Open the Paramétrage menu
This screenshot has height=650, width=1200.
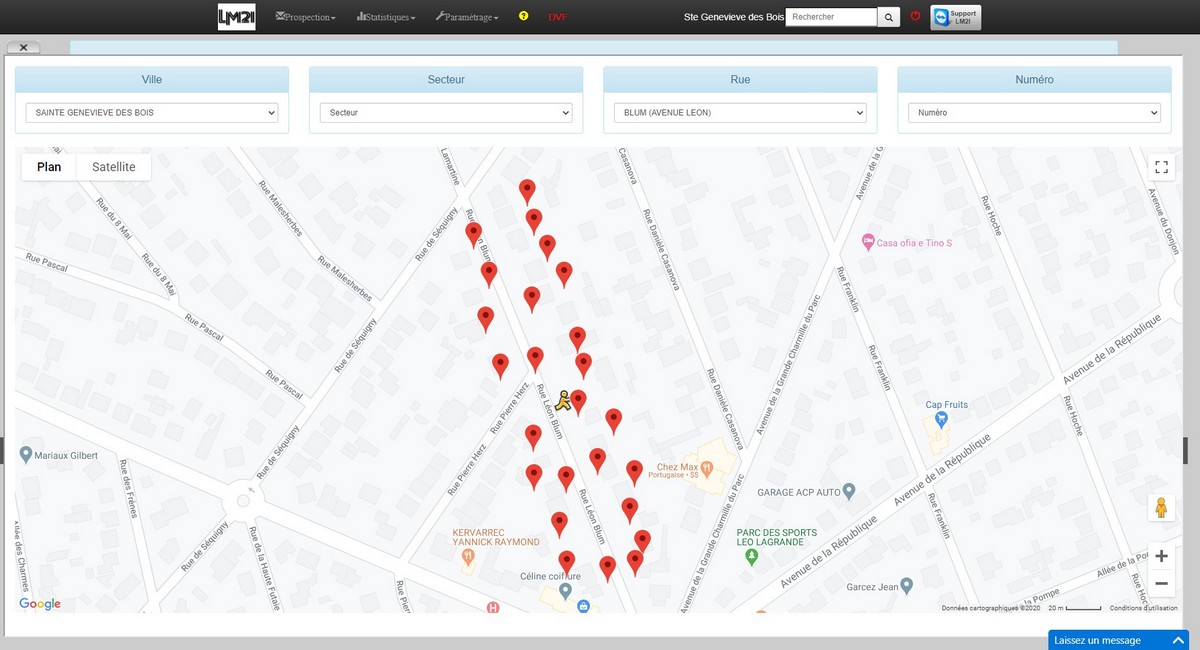467,17
